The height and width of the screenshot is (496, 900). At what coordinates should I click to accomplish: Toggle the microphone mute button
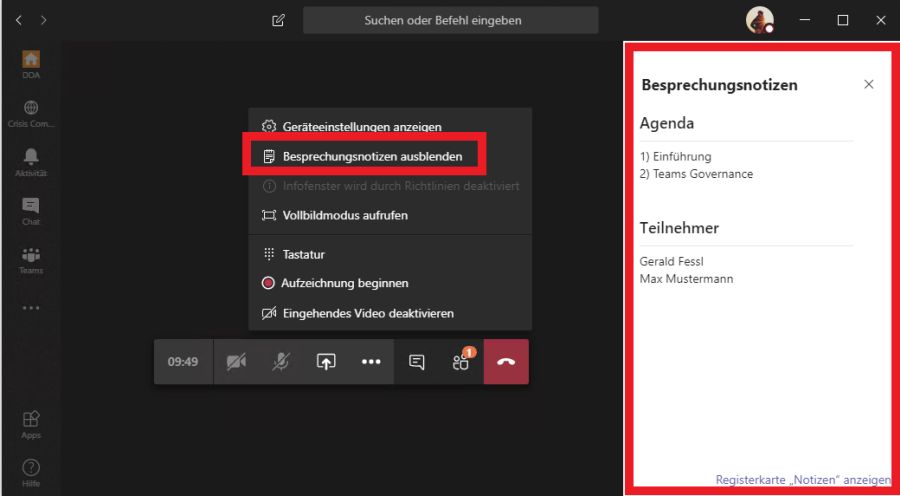[281, 362]
